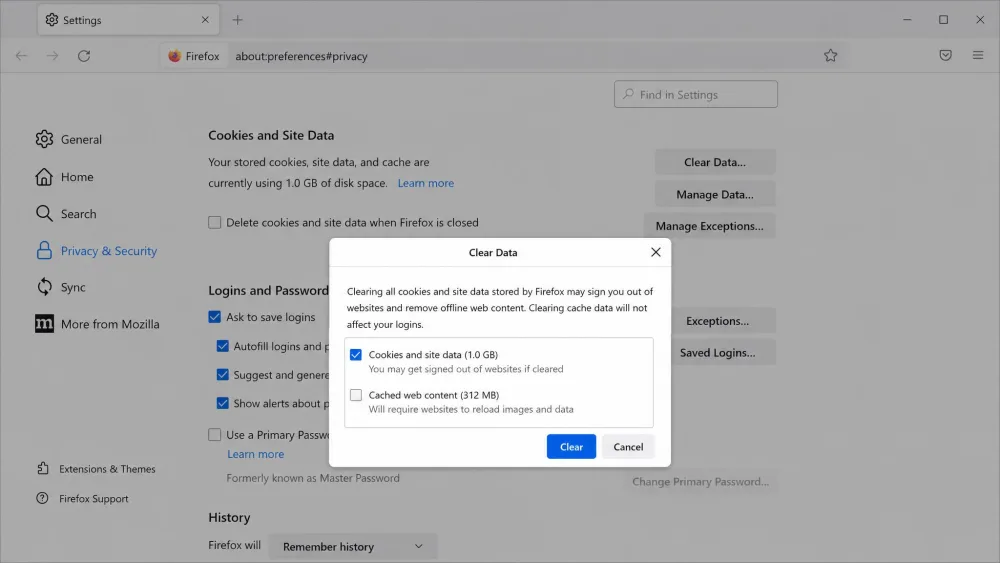This screenshot has height=563, width=1000.
Task: Click the History section heading
Action: [x=229, y=518]
